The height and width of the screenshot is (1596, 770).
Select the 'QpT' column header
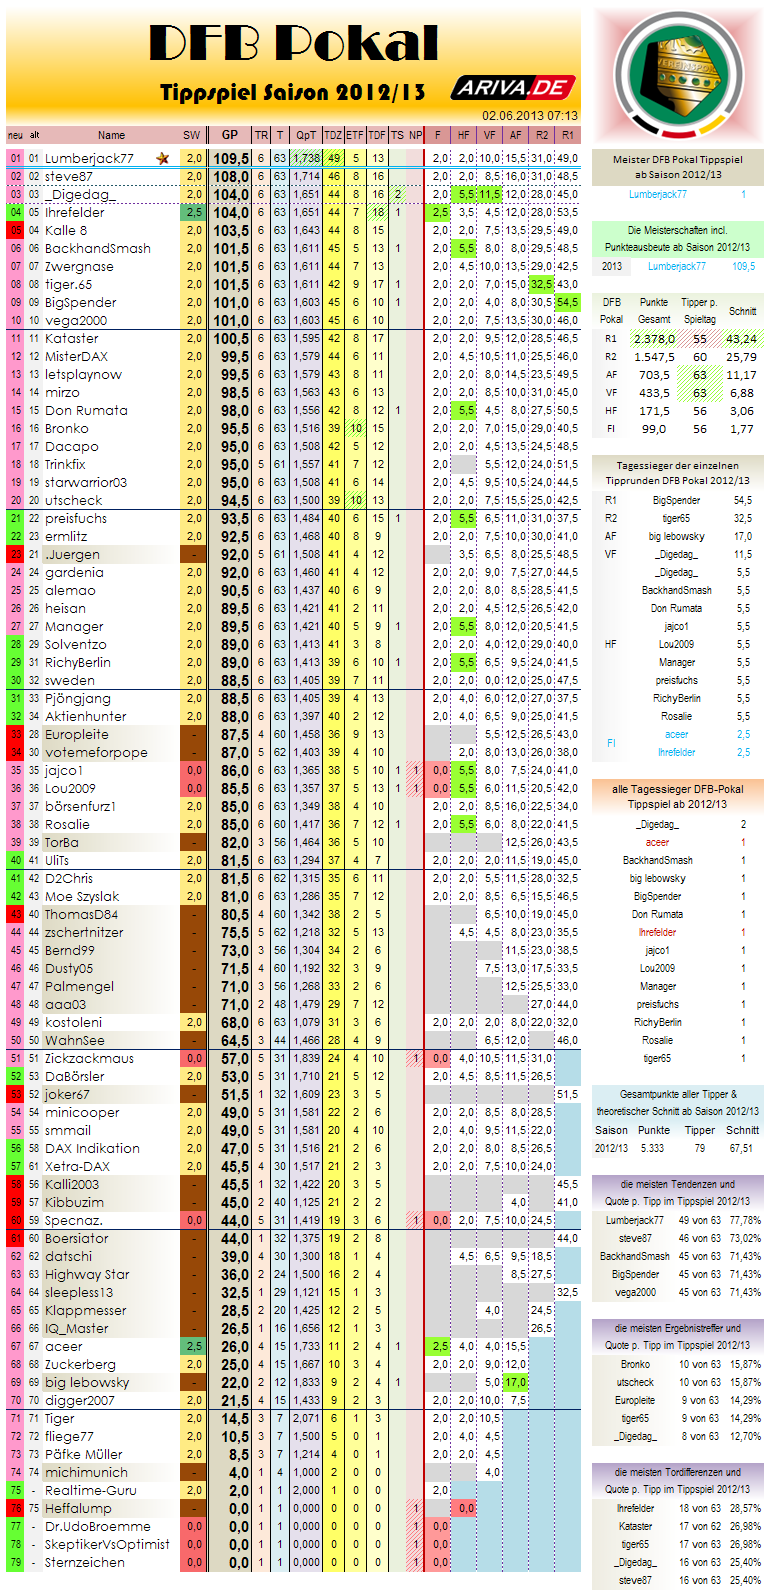click(306, 135)
